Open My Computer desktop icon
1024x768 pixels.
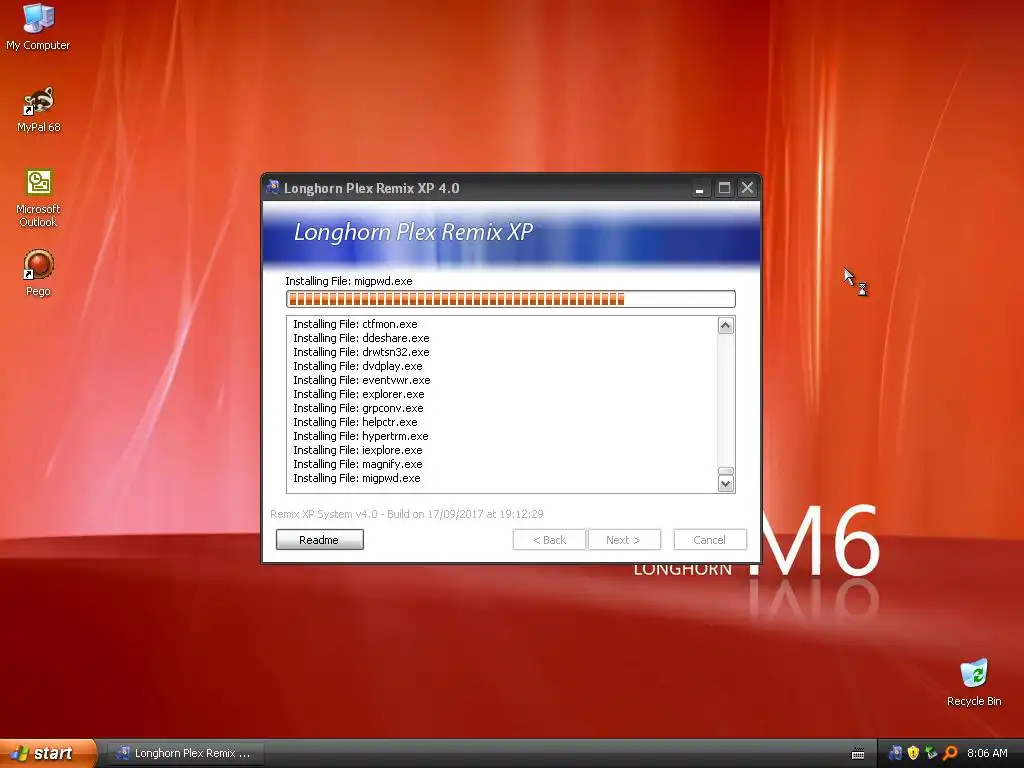point(38,27)
